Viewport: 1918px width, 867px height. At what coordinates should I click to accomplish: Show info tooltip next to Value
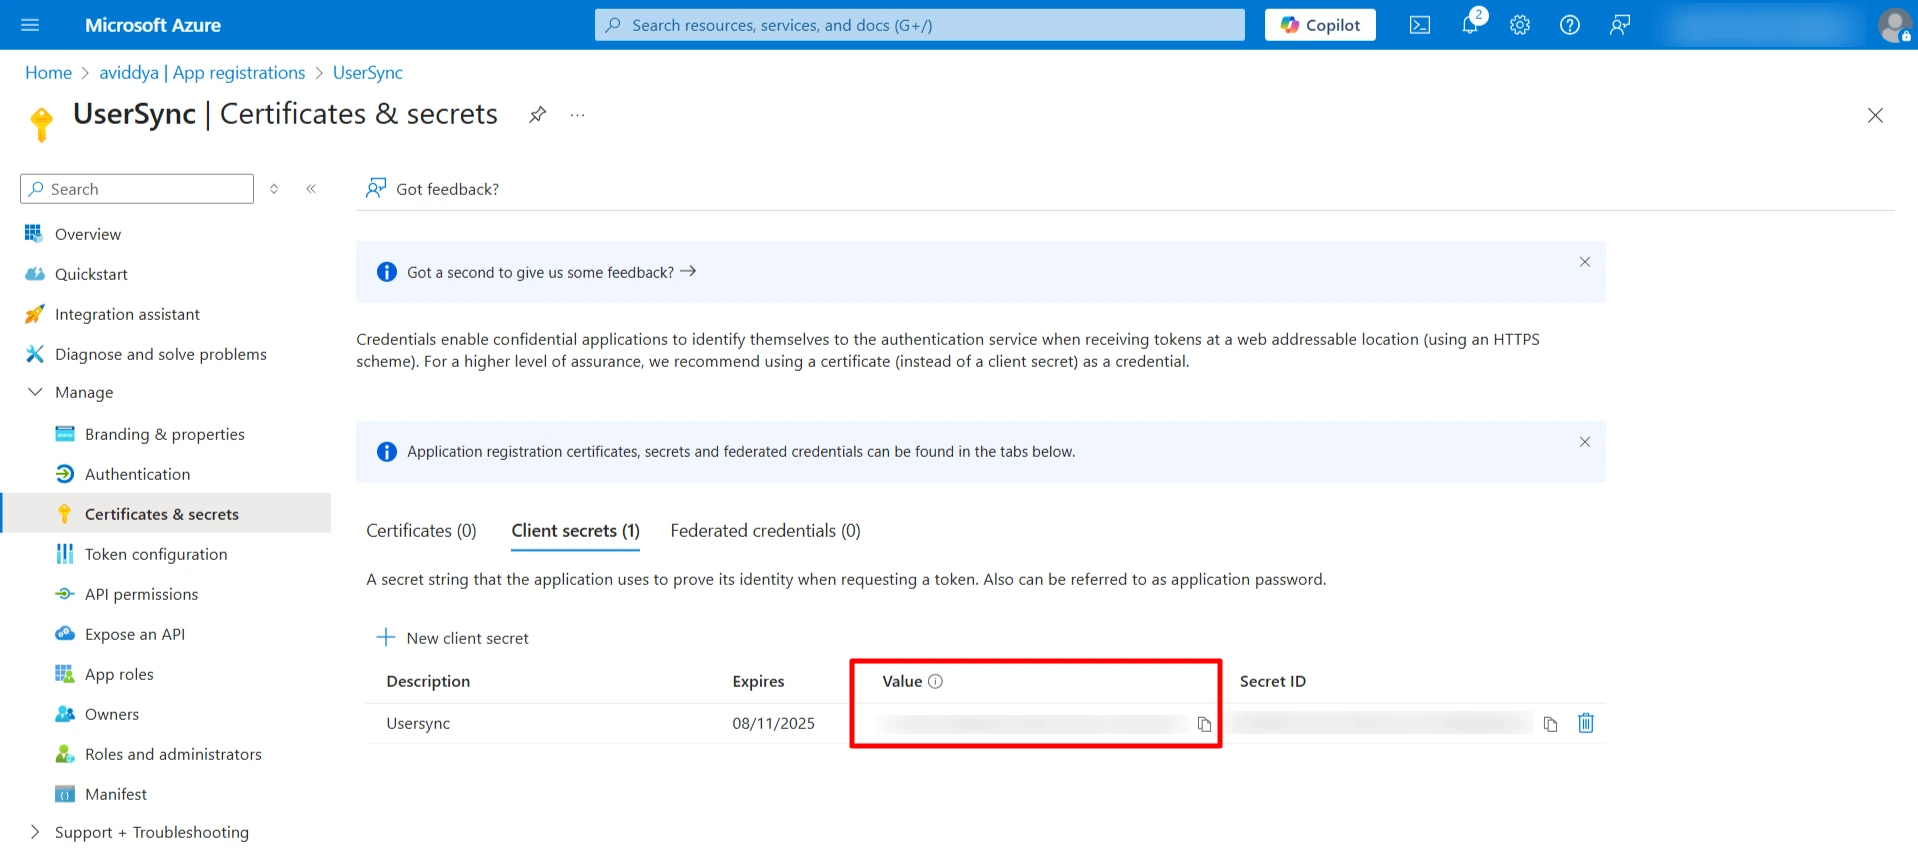[935, 681]
